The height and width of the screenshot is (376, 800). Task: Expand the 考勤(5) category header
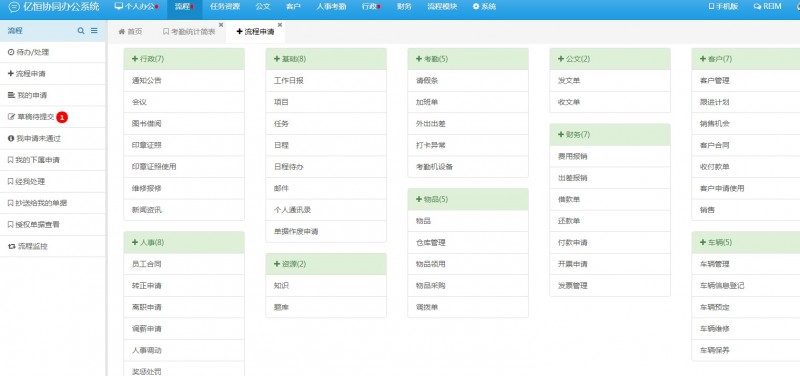(468, 59)
